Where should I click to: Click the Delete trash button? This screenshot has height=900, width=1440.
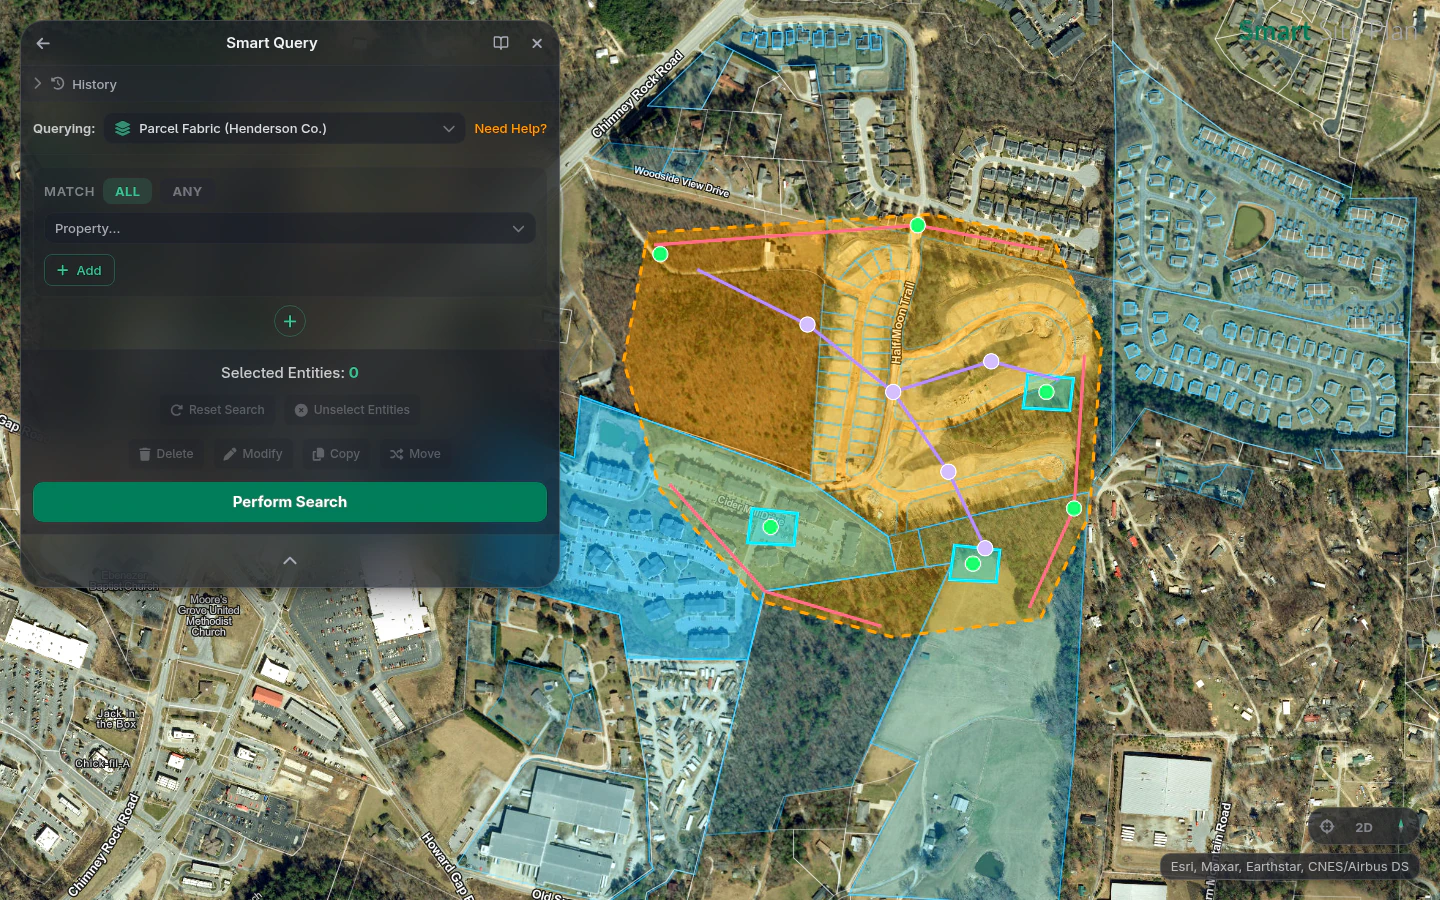(166, 454)
